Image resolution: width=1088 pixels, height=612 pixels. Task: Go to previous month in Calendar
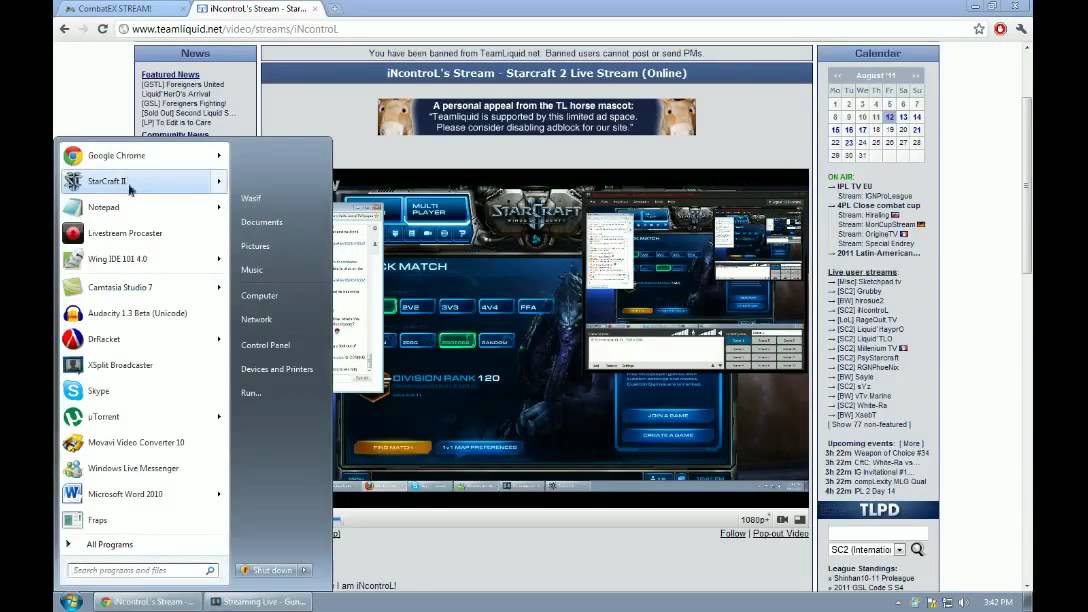[838, 76]
